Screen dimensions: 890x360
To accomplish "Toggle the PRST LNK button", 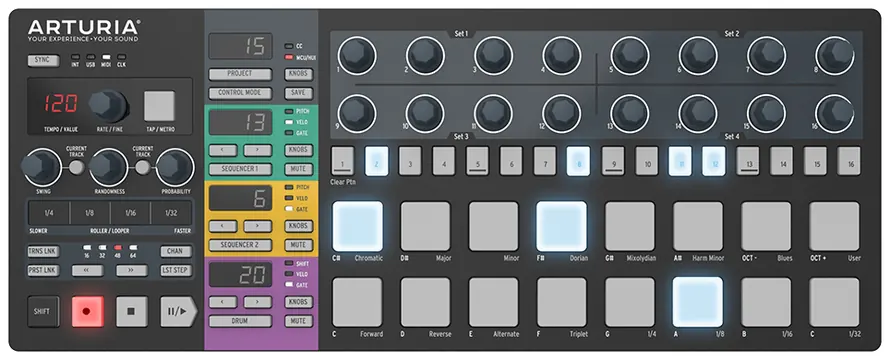I will click(43, 271).
